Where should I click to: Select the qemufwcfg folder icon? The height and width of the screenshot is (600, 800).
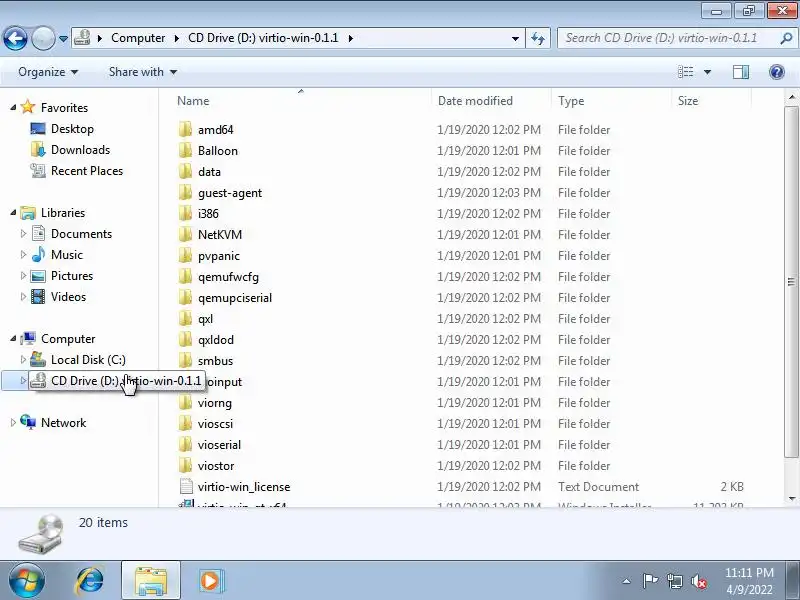[186, 277]
